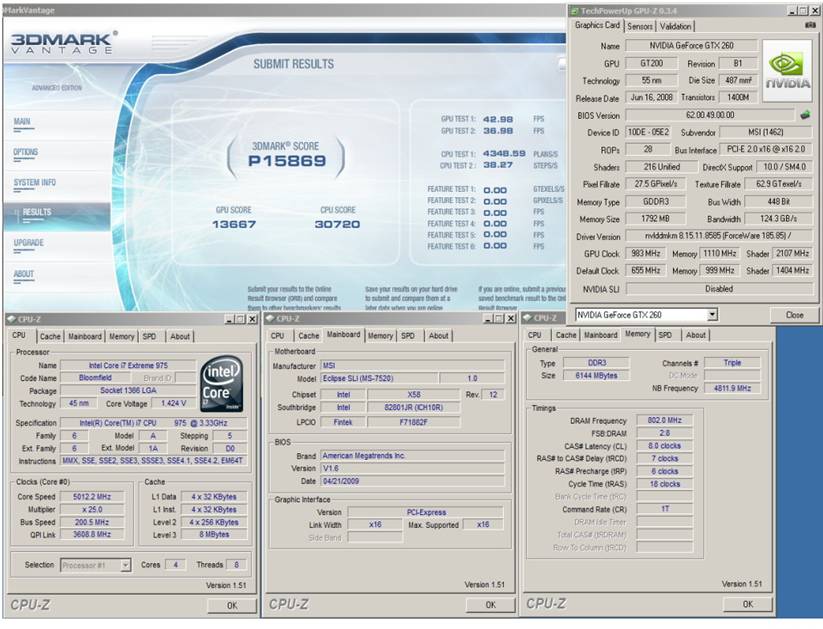This screenshot has height=629, width=823.
Task: Click the Core Speed value 5012.2 MHz
Action: pos(92,497)
